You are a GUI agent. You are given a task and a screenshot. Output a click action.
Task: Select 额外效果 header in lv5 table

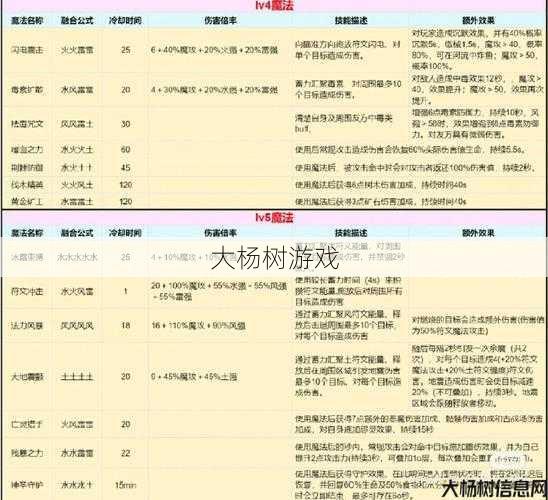478,233
